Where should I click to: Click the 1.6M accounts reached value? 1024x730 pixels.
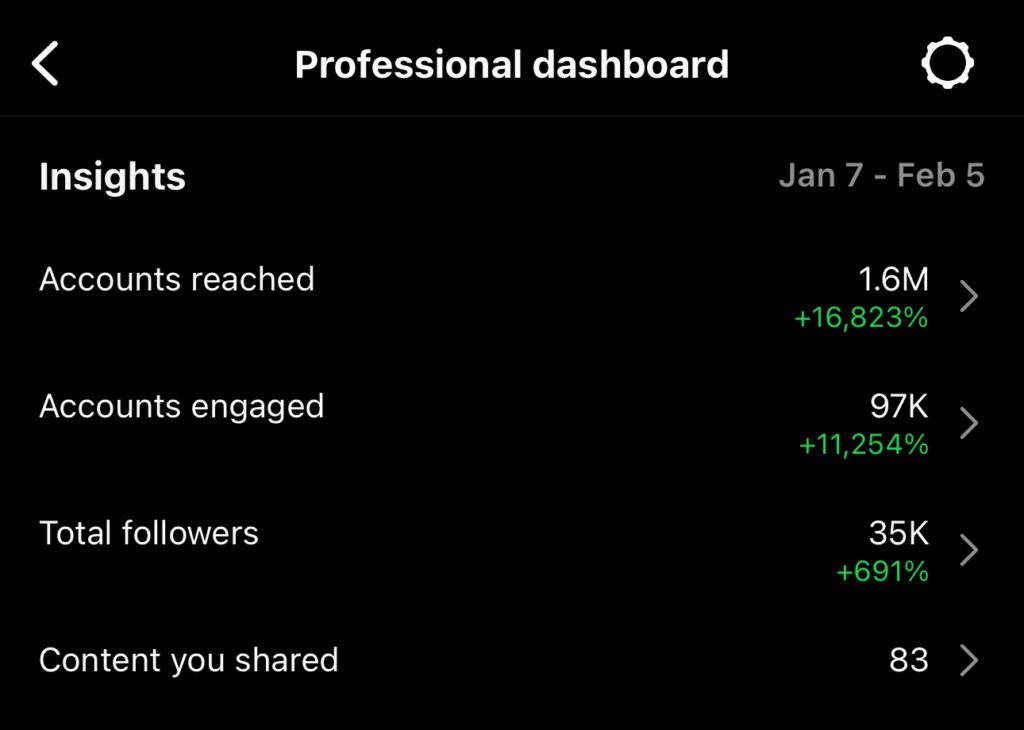[892, 280]
